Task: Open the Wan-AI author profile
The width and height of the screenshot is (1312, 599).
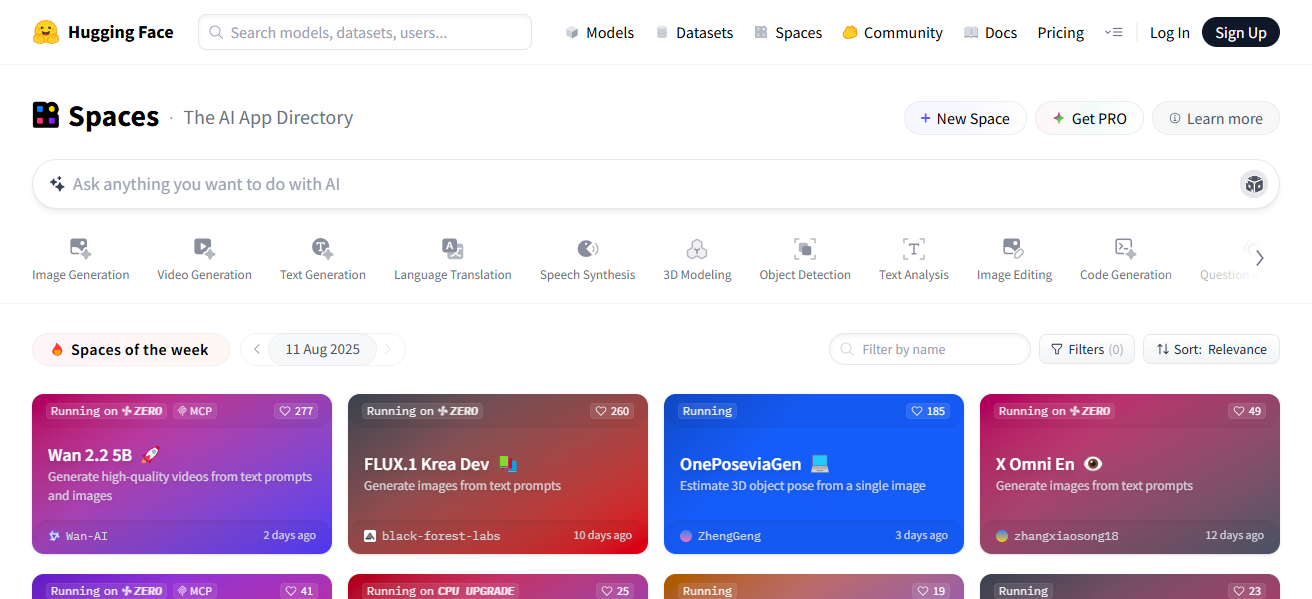Action: click(x=78, y=536)
